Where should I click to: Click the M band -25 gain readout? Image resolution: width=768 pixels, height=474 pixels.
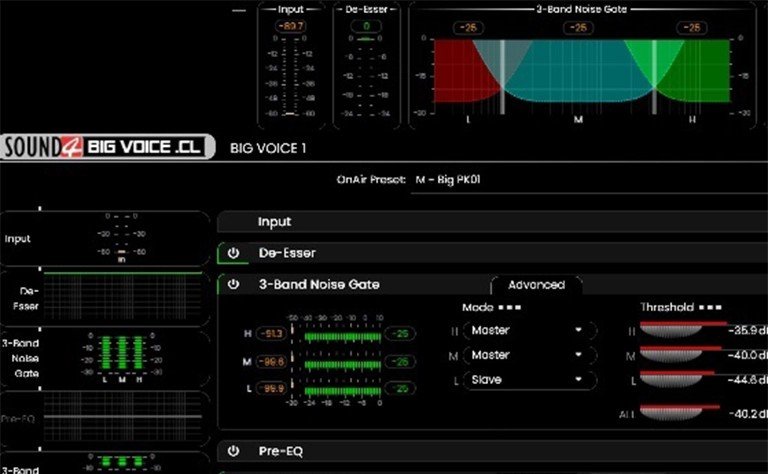tap(400, 362)
